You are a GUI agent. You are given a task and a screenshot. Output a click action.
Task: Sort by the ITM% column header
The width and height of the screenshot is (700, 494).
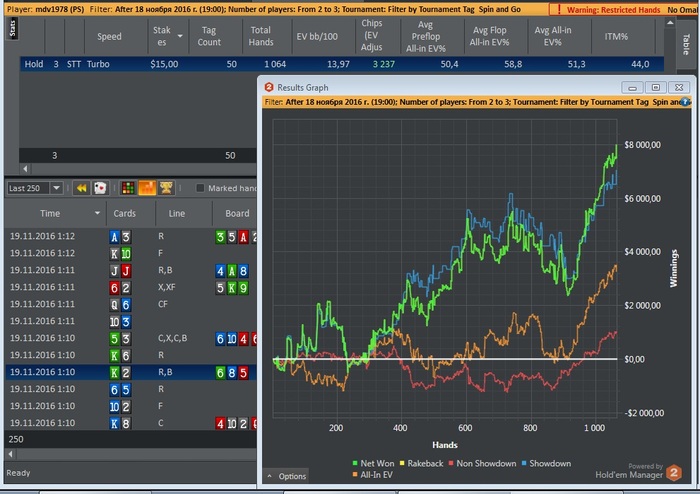[x=616, y=37]
